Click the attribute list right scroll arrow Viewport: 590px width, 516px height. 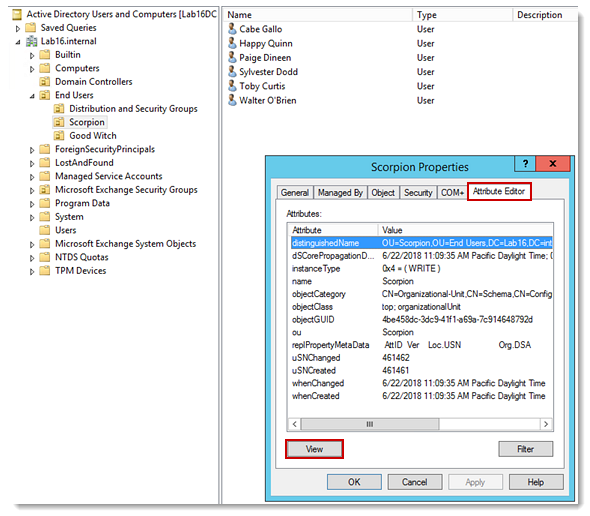click(546, 424)
